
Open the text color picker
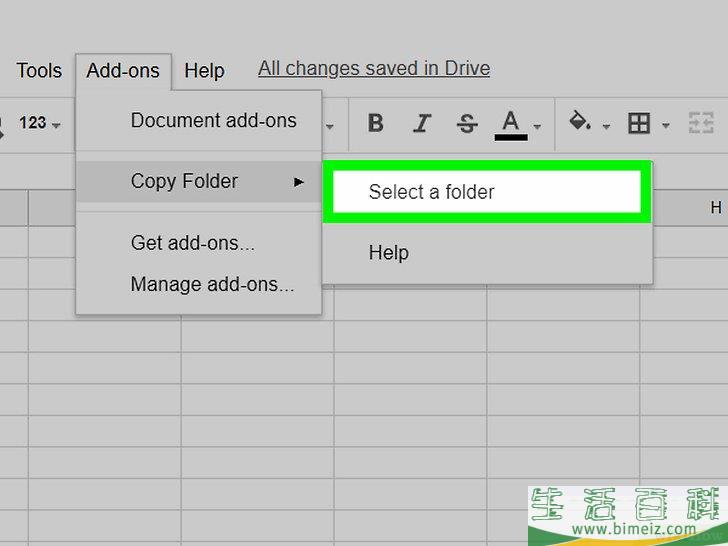pyautogui.click(x=511, y=123)
